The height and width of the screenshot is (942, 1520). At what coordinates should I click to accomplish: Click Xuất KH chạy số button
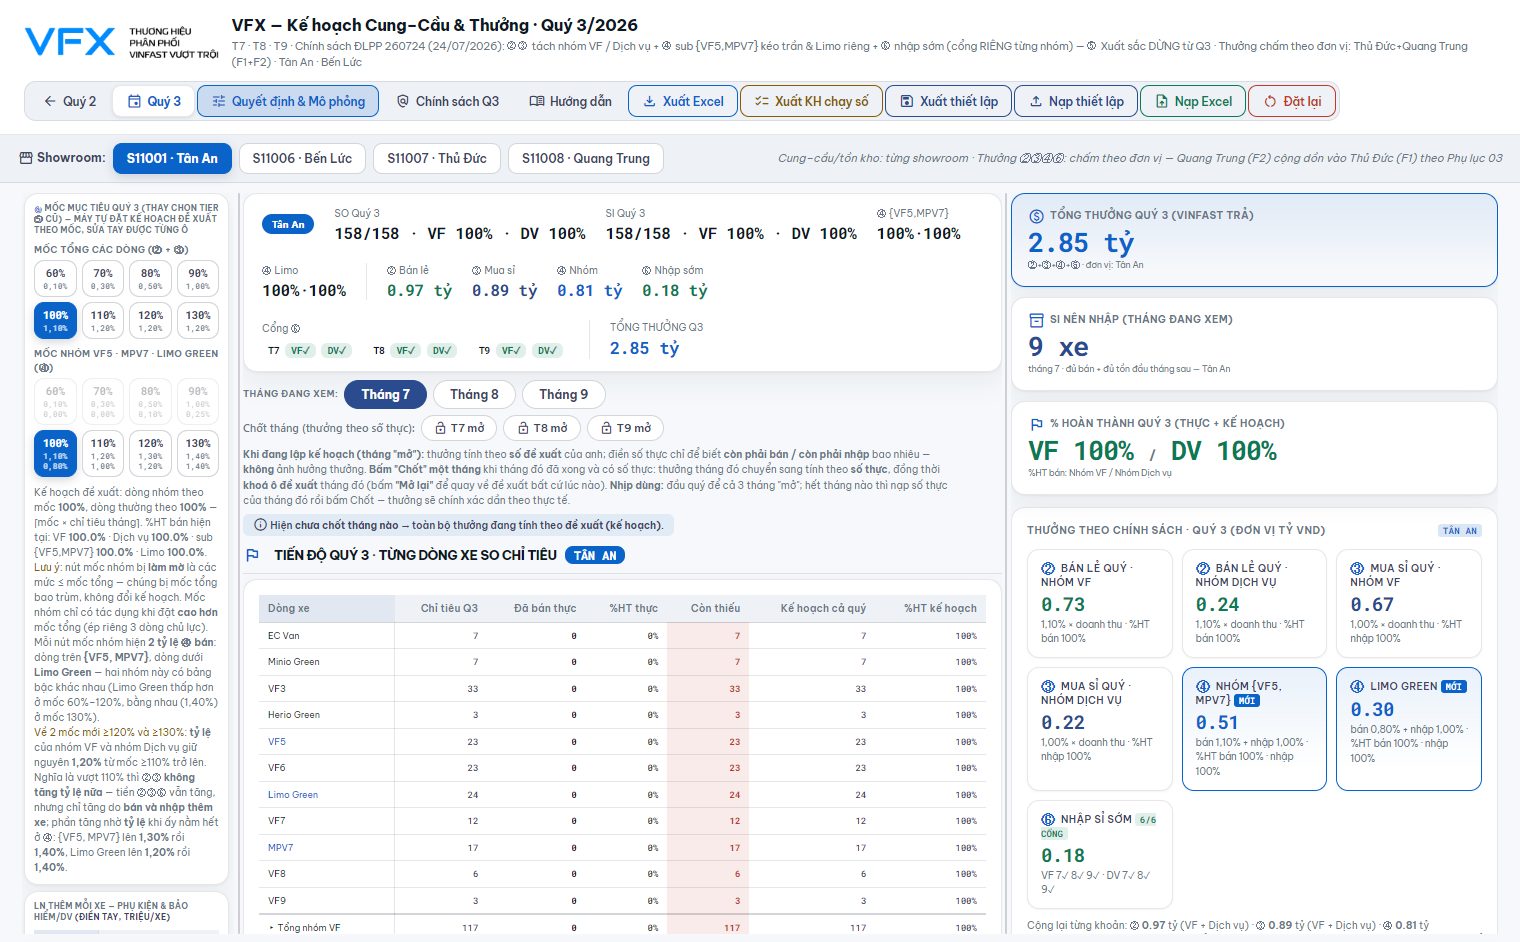tap(811, 101)
